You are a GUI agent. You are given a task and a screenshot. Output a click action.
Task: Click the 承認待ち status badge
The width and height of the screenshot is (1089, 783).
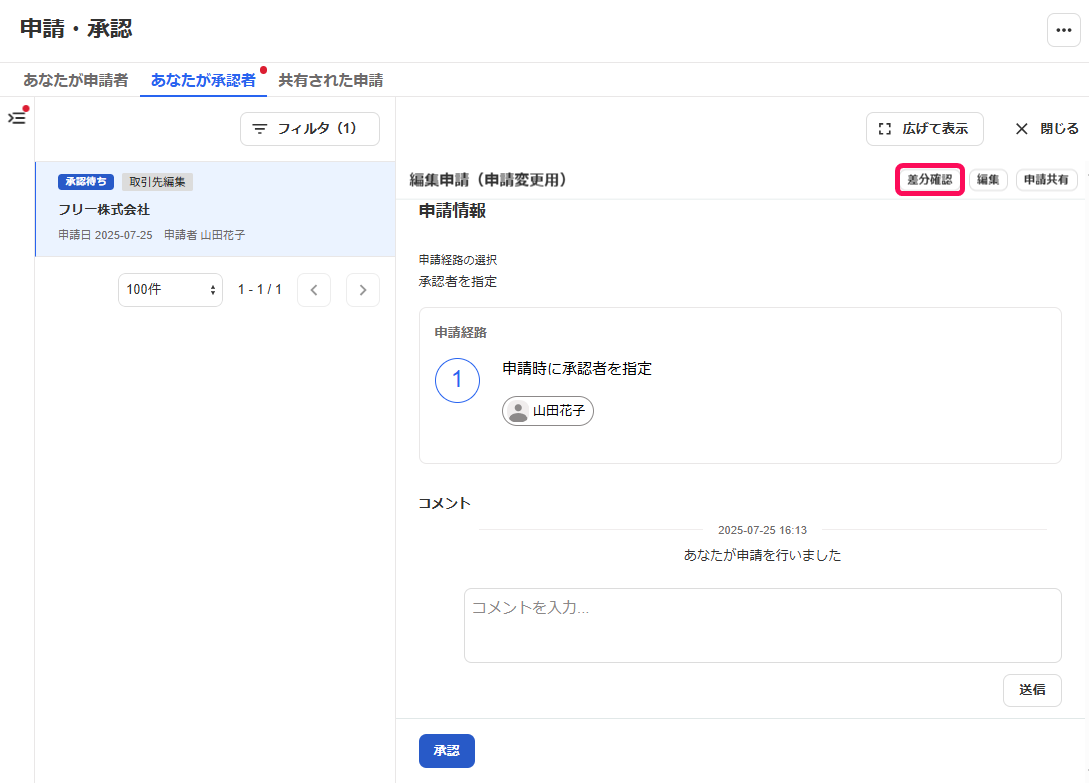85,182
